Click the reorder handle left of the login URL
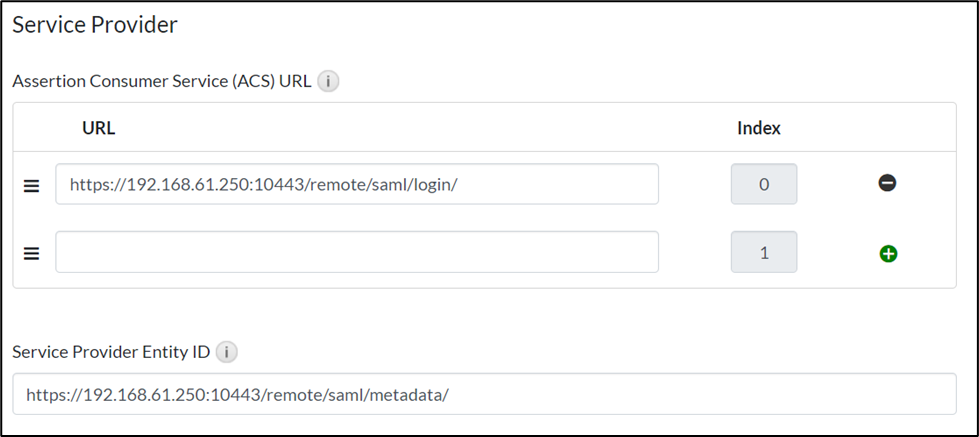The width and height of the screenshot is (979, 437). pyautogui.click(x=32, y=185)
